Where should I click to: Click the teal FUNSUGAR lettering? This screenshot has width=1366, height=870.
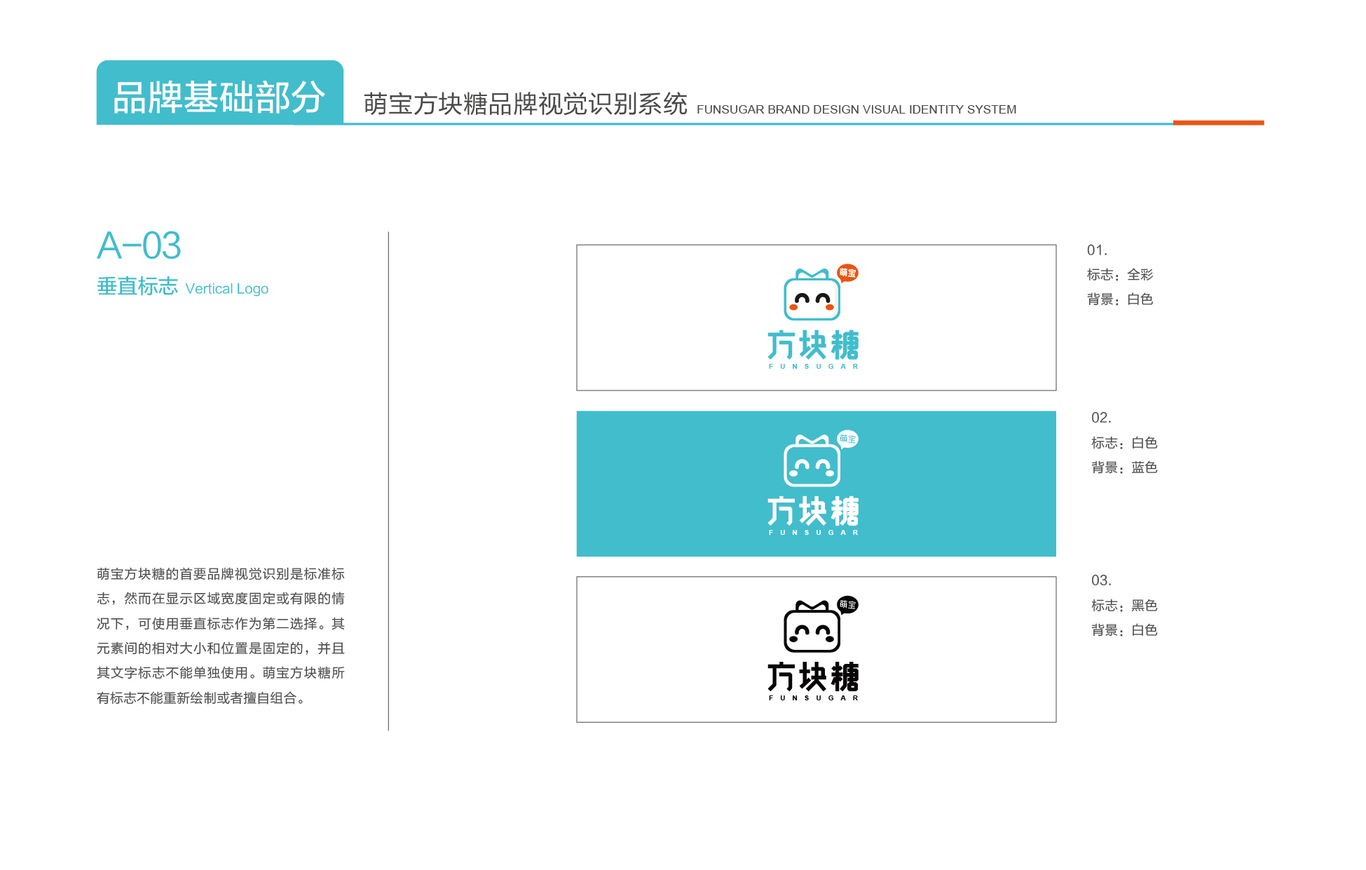point(814,367)
